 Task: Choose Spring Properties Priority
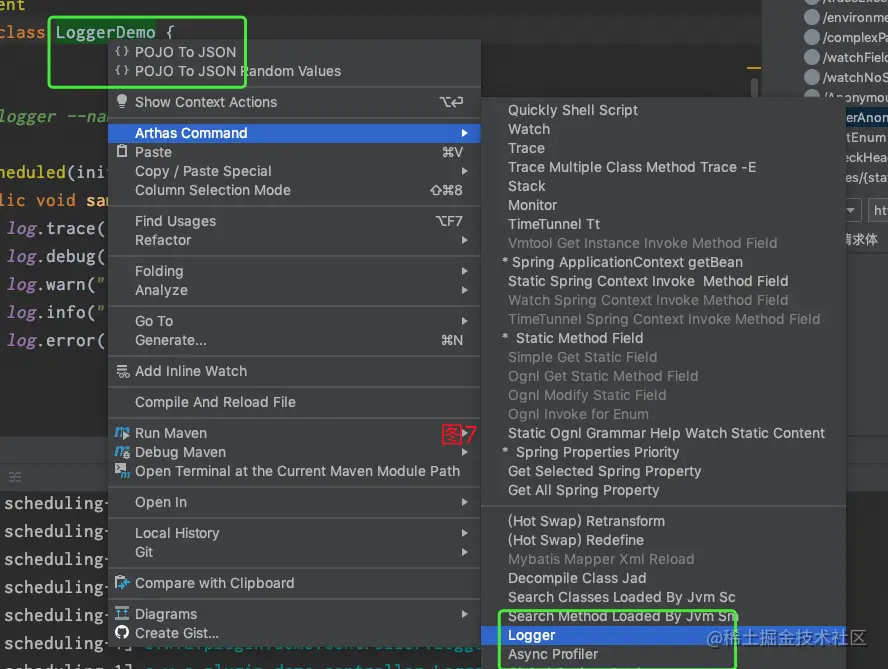click(x=663, y=452)
